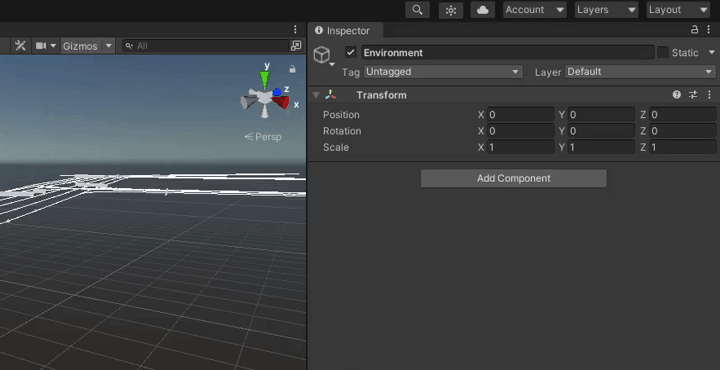Screen dimensions: 720x370
Task: Click the Rotation X field
Action: pyautogui.click(x=521, y=131)
